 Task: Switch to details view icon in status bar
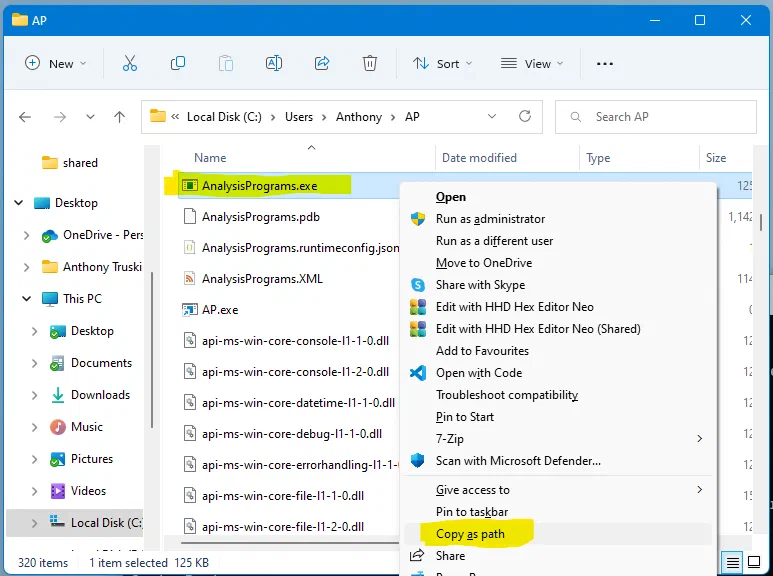pos(733,562)
